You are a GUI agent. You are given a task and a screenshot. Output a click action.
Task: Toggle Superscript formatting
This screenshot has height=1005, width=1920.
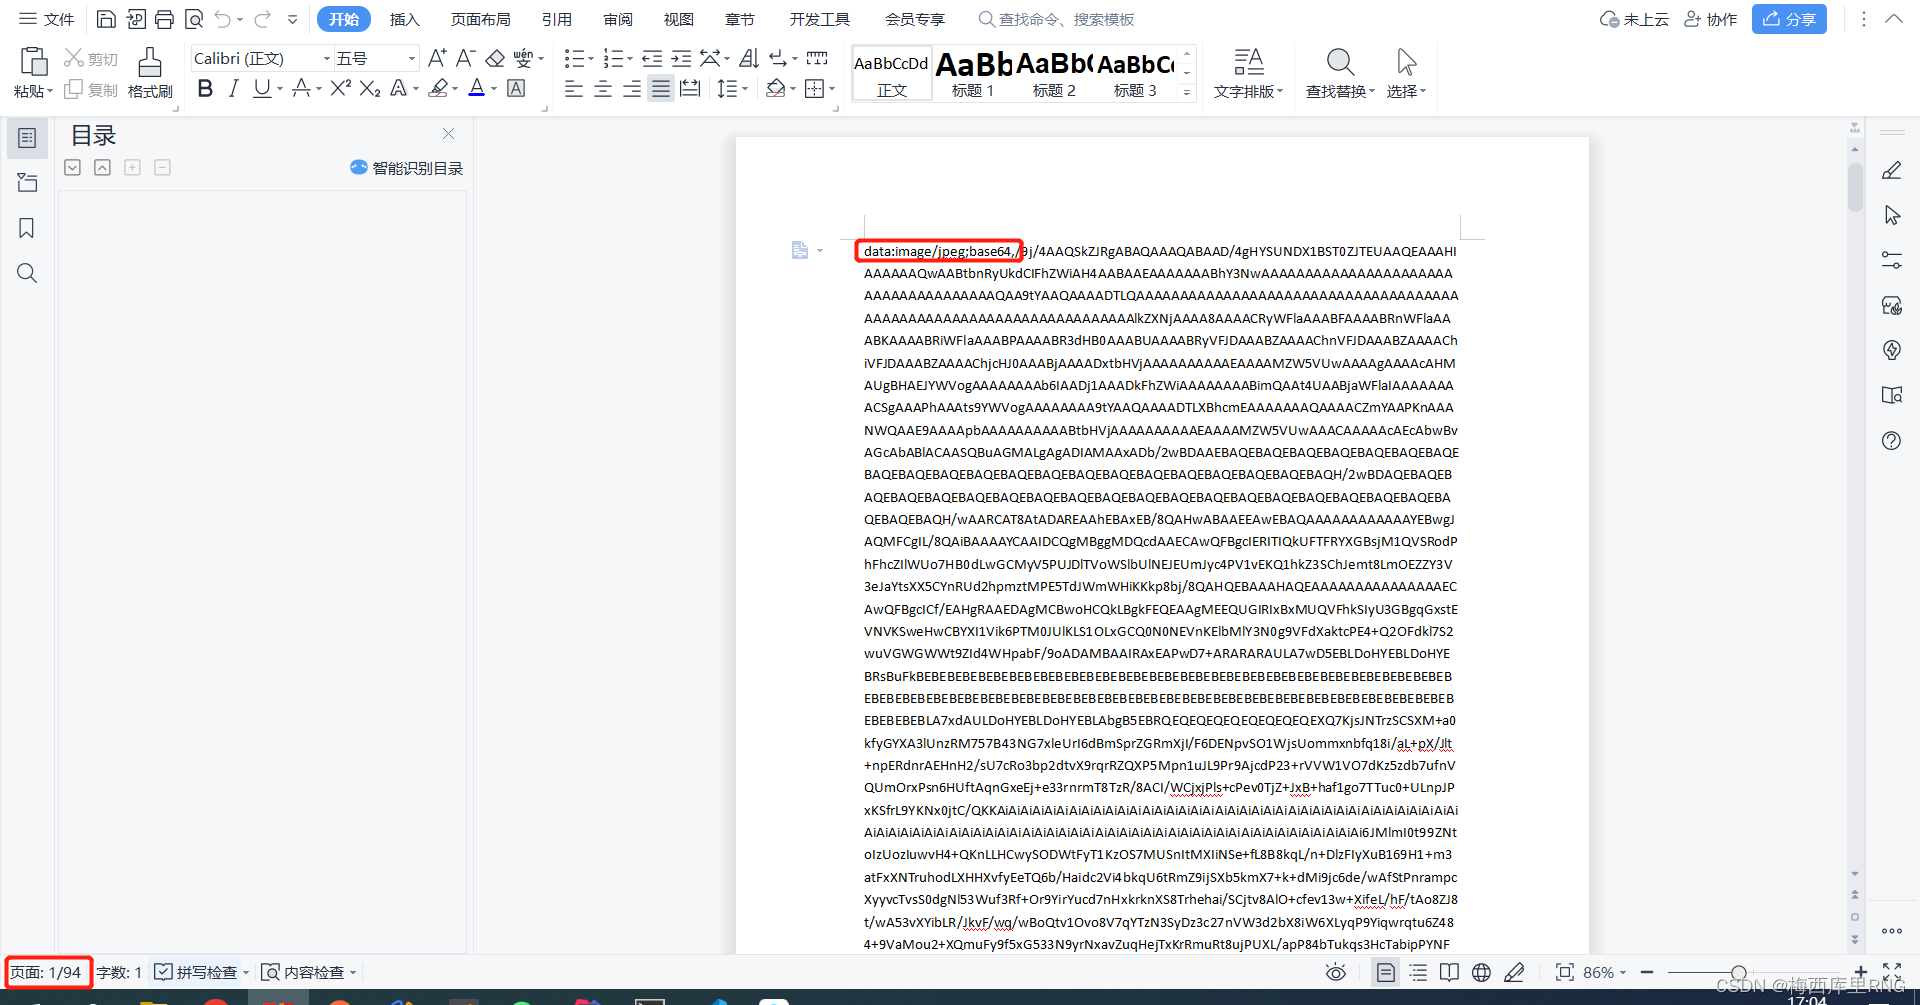pyautogui.click(x=340, y=89)
